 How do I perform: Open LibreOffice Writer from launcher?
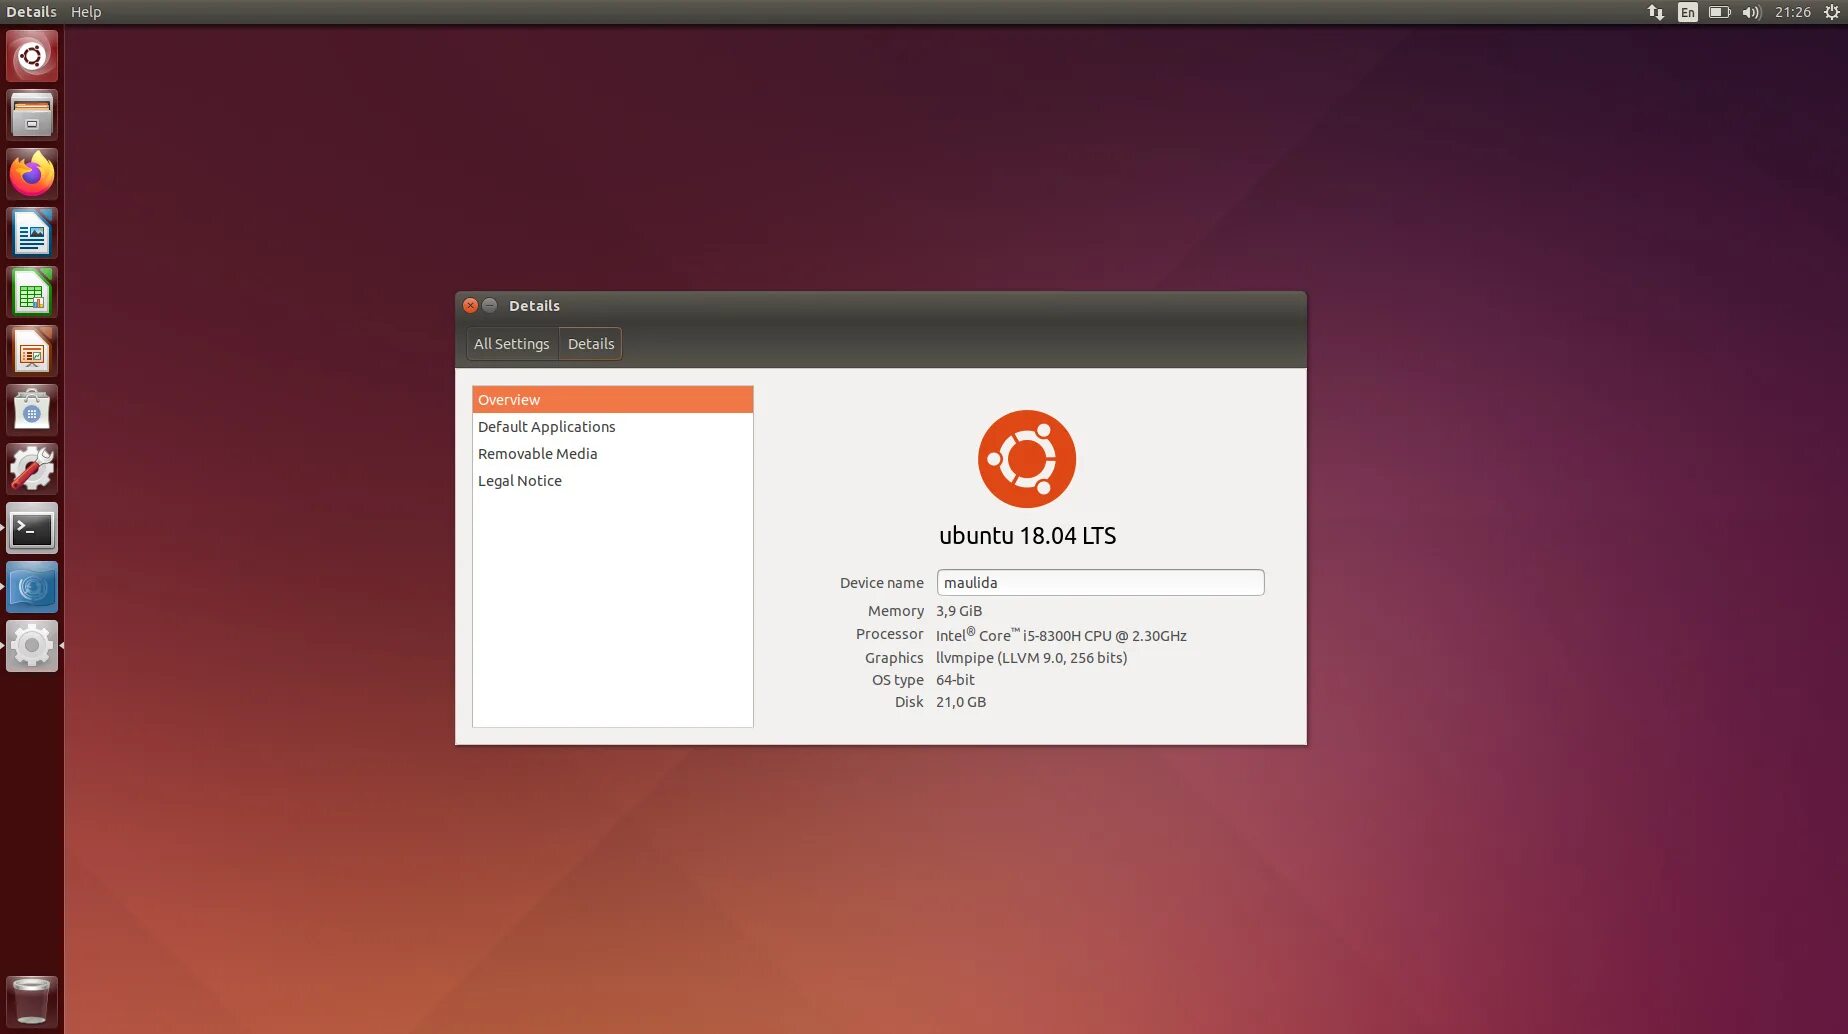[32, 233]
